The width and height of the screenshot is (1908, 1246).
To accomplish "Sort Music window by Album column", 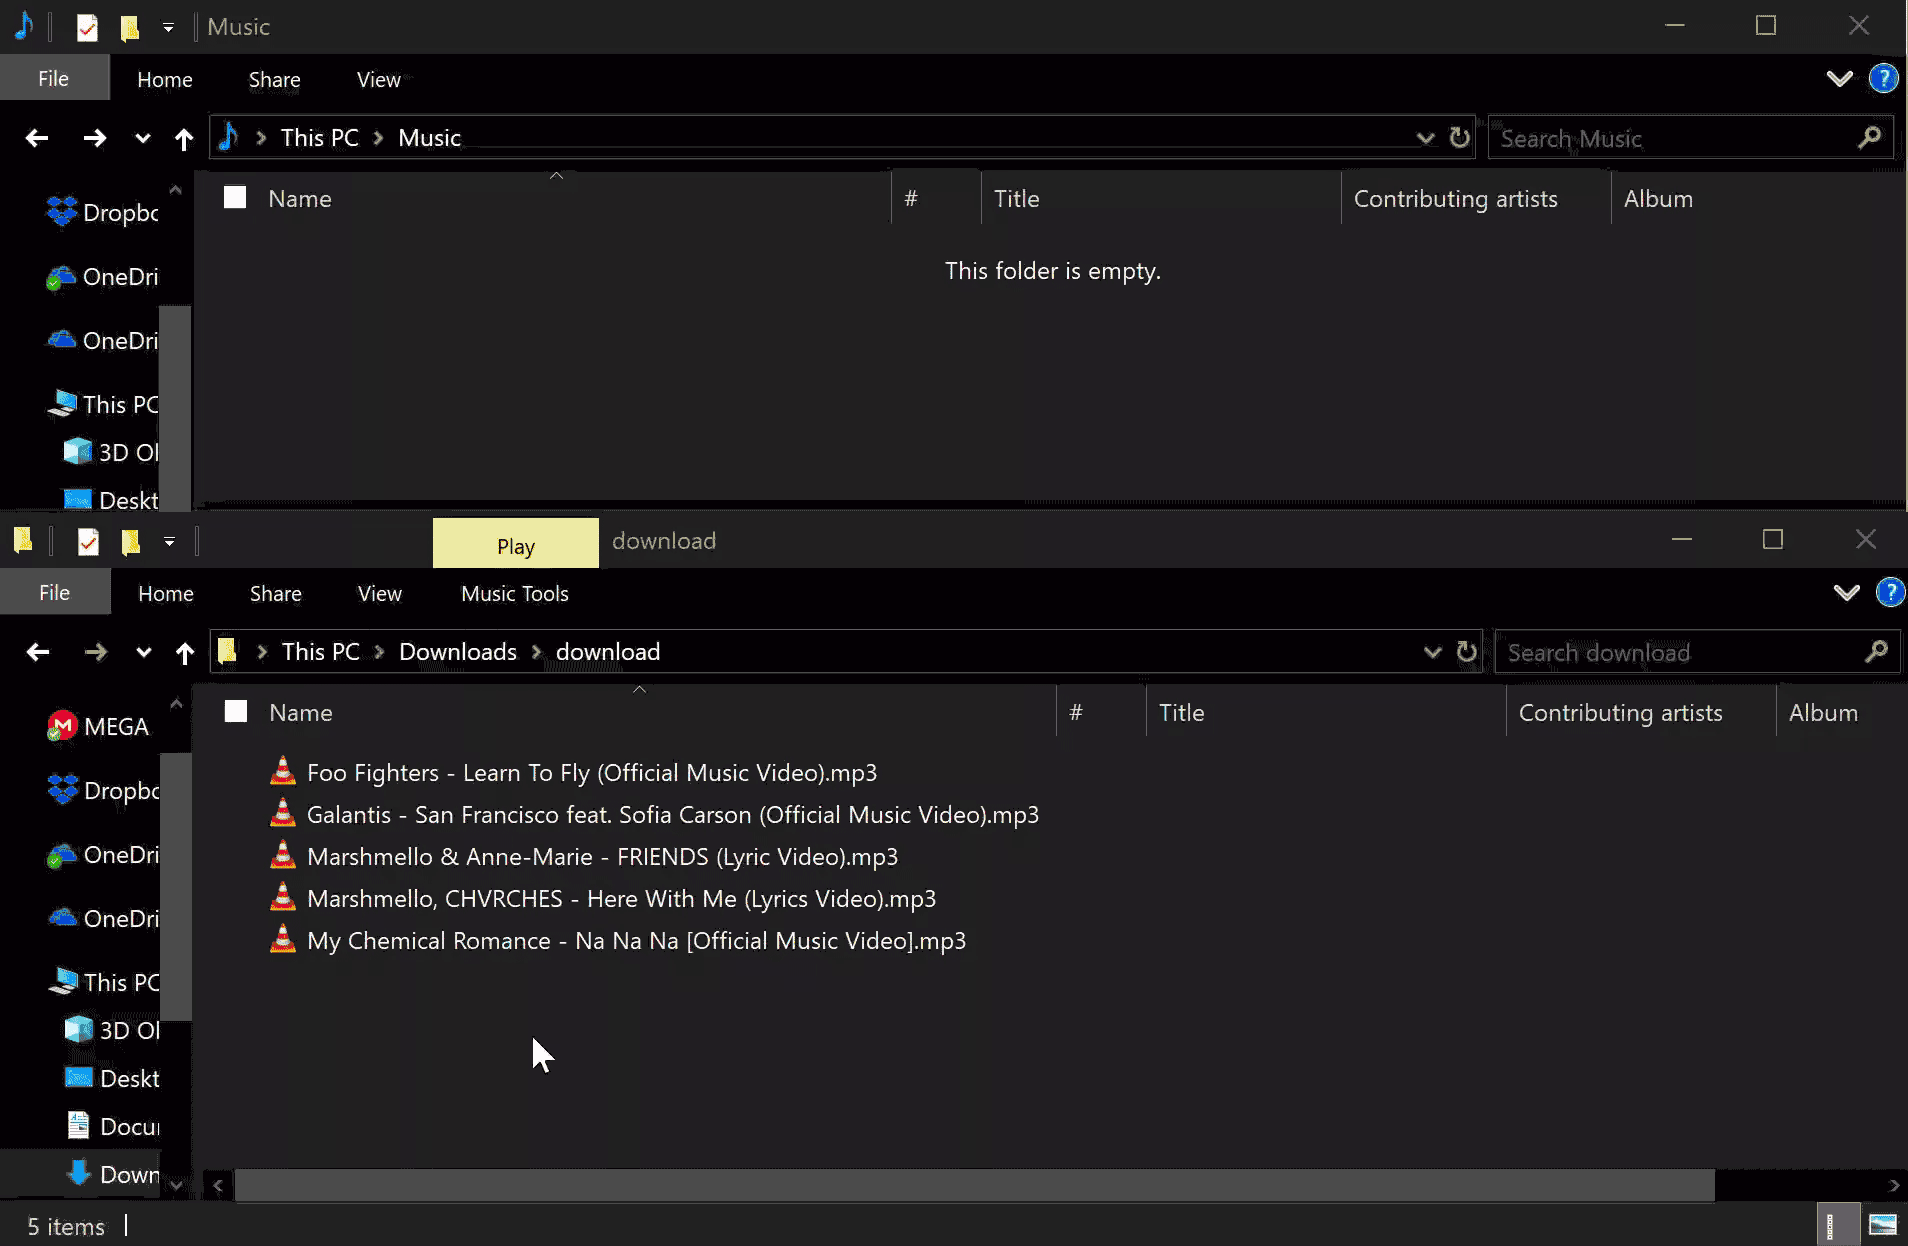I will (x=1658, y=198).
